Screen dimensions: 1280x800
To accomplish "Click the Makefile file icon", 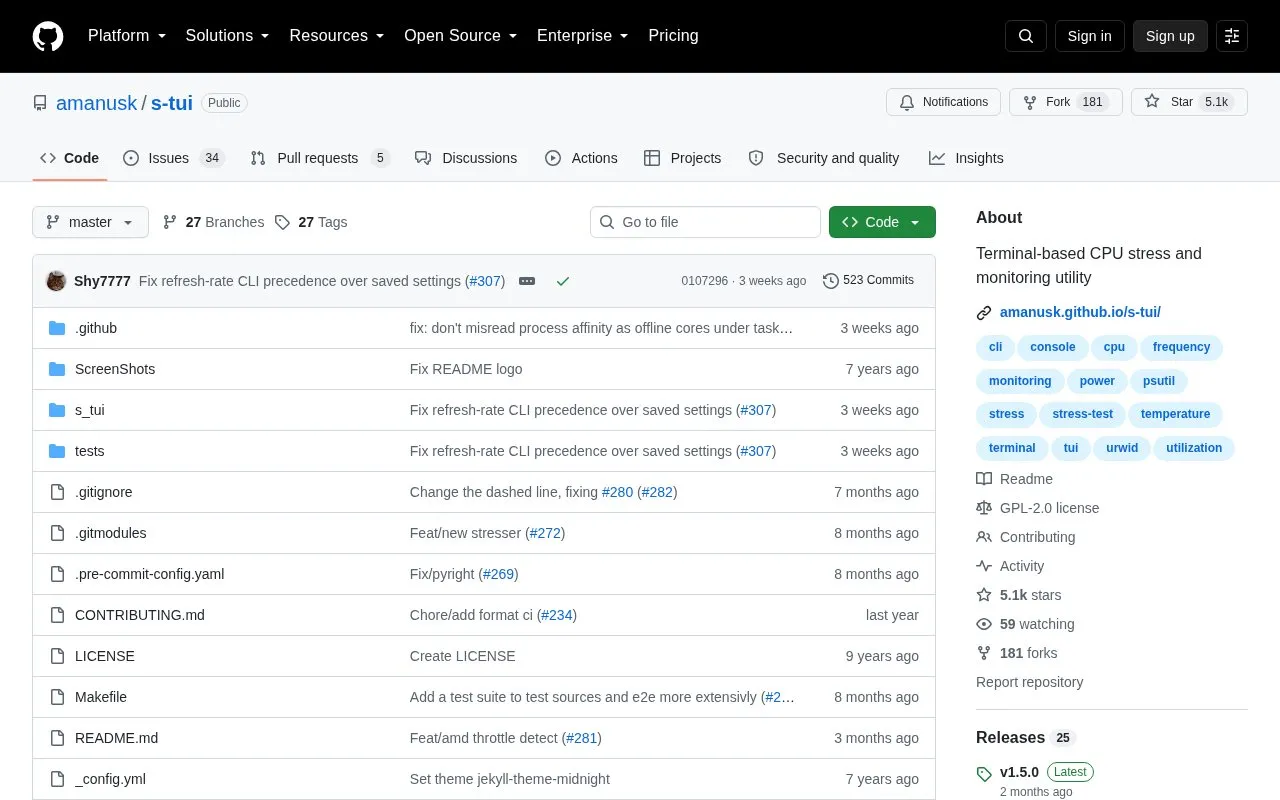I will [57, 697].
